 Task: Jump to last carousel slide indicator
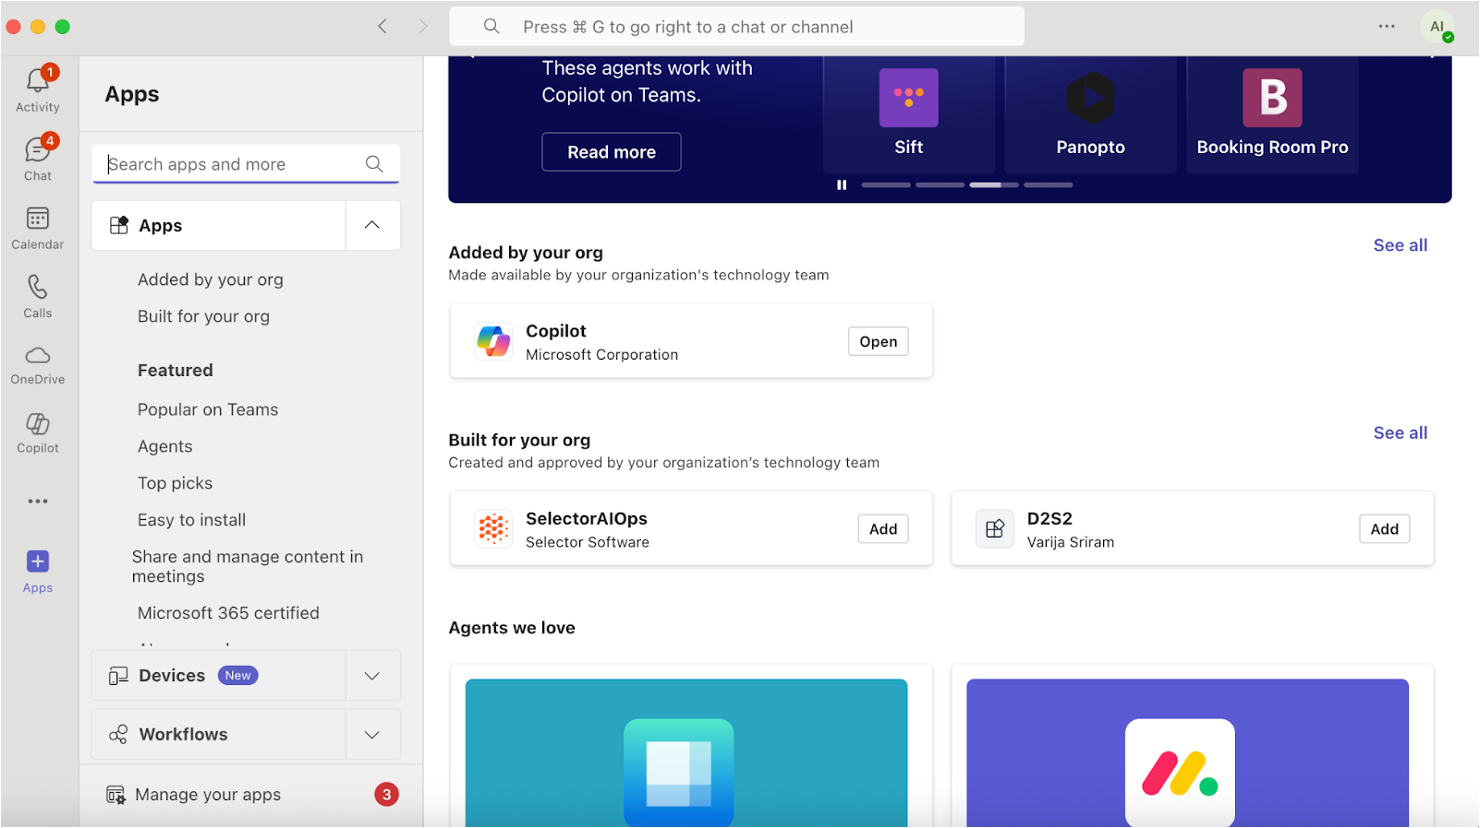point(1048,185)
